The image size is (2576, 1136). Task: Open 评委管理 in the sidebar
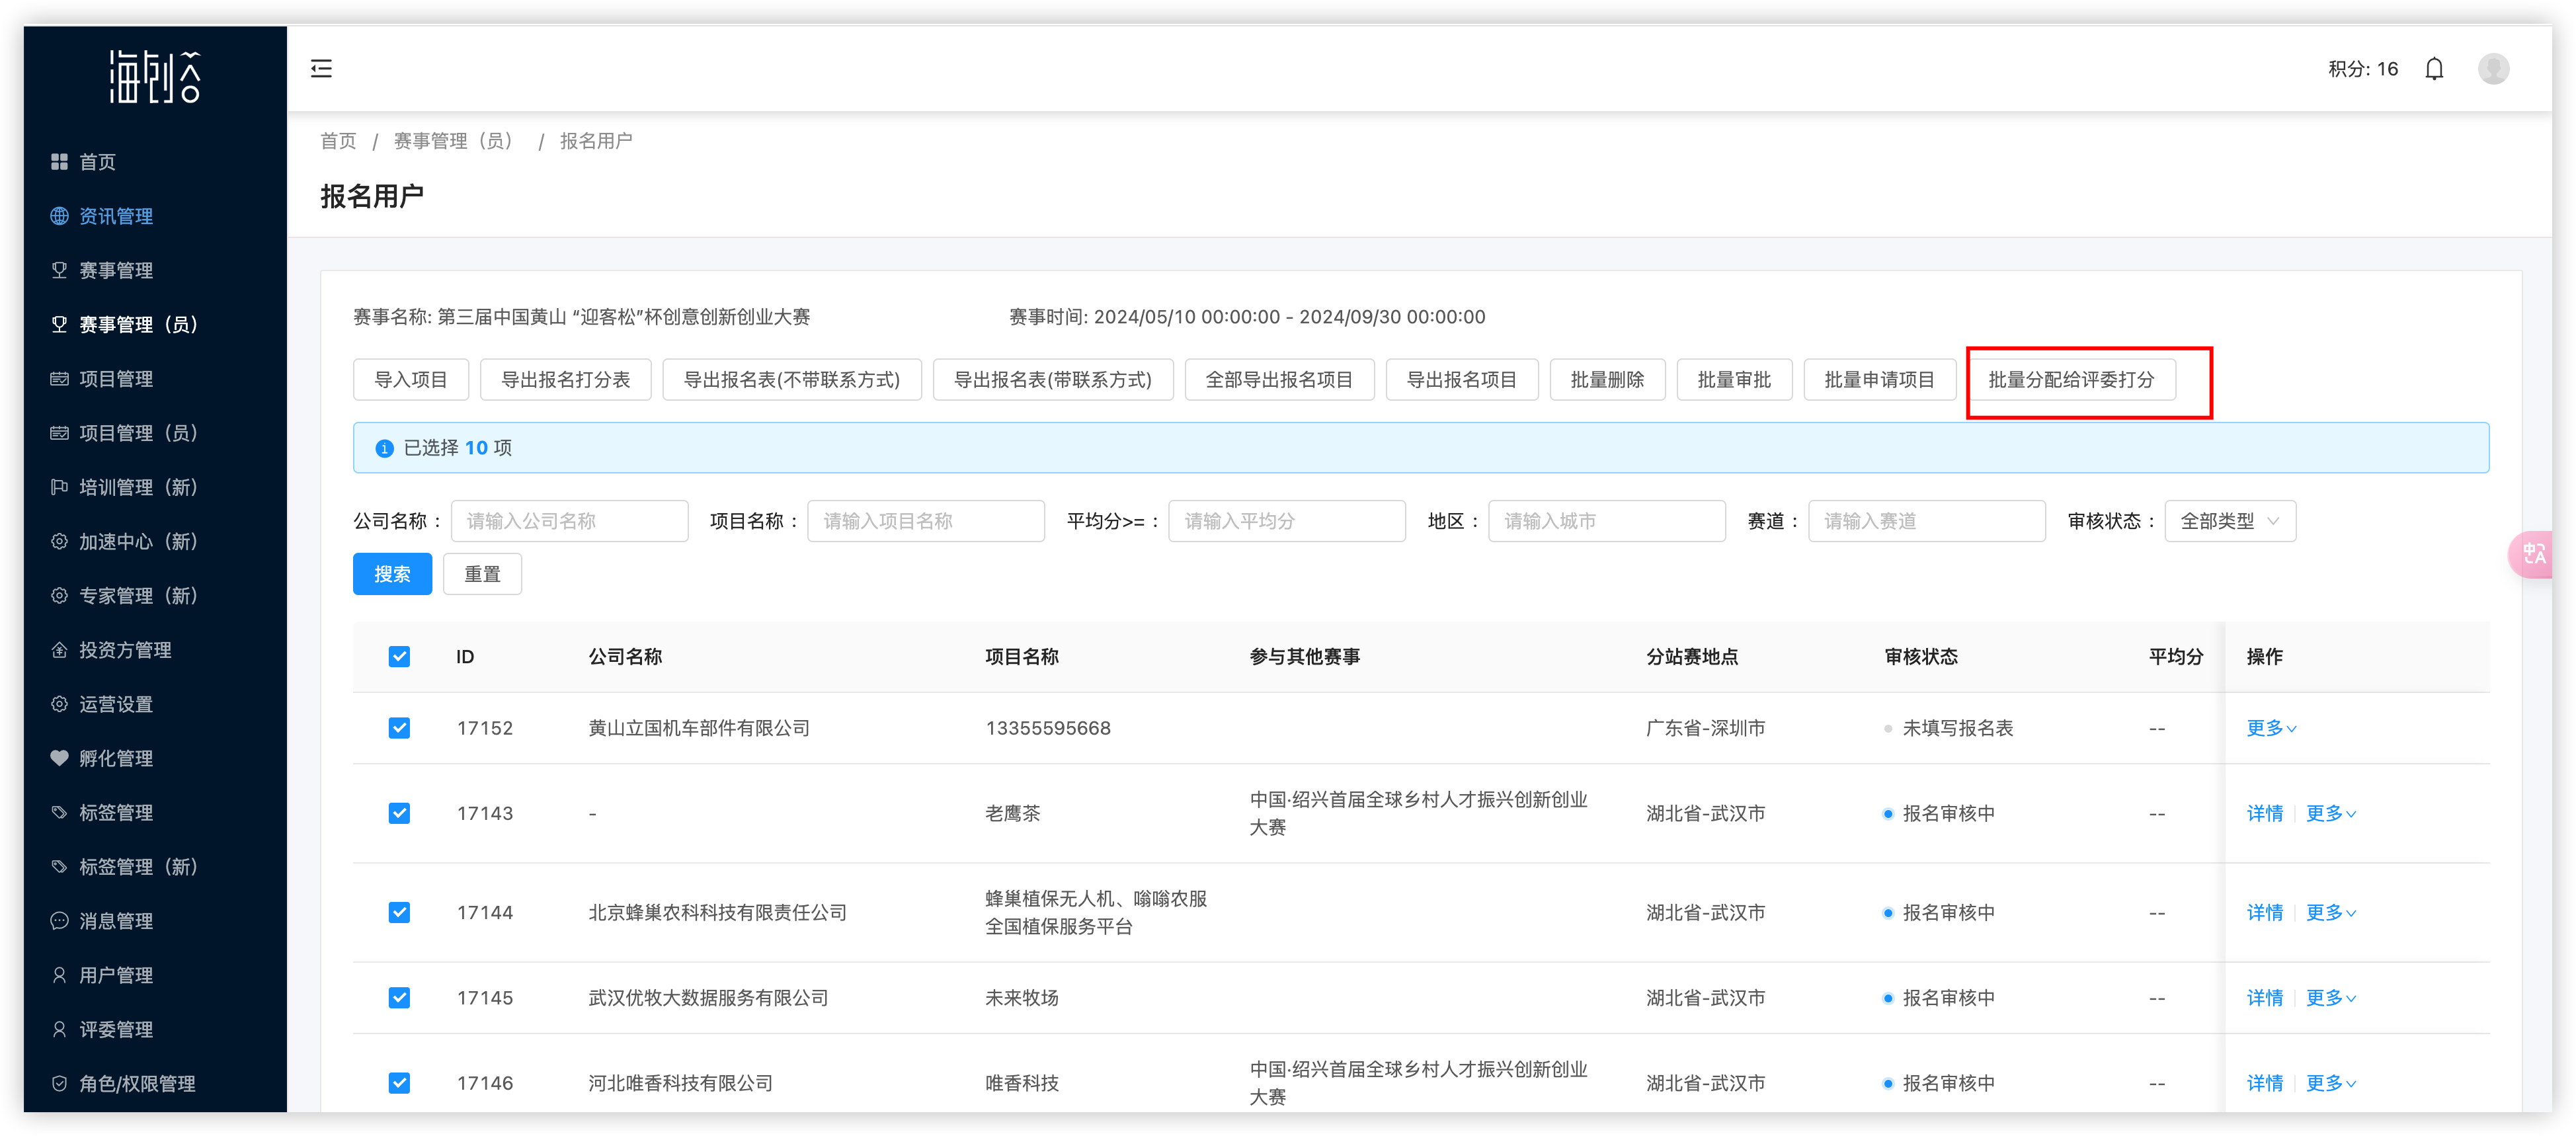(116, 1029)
